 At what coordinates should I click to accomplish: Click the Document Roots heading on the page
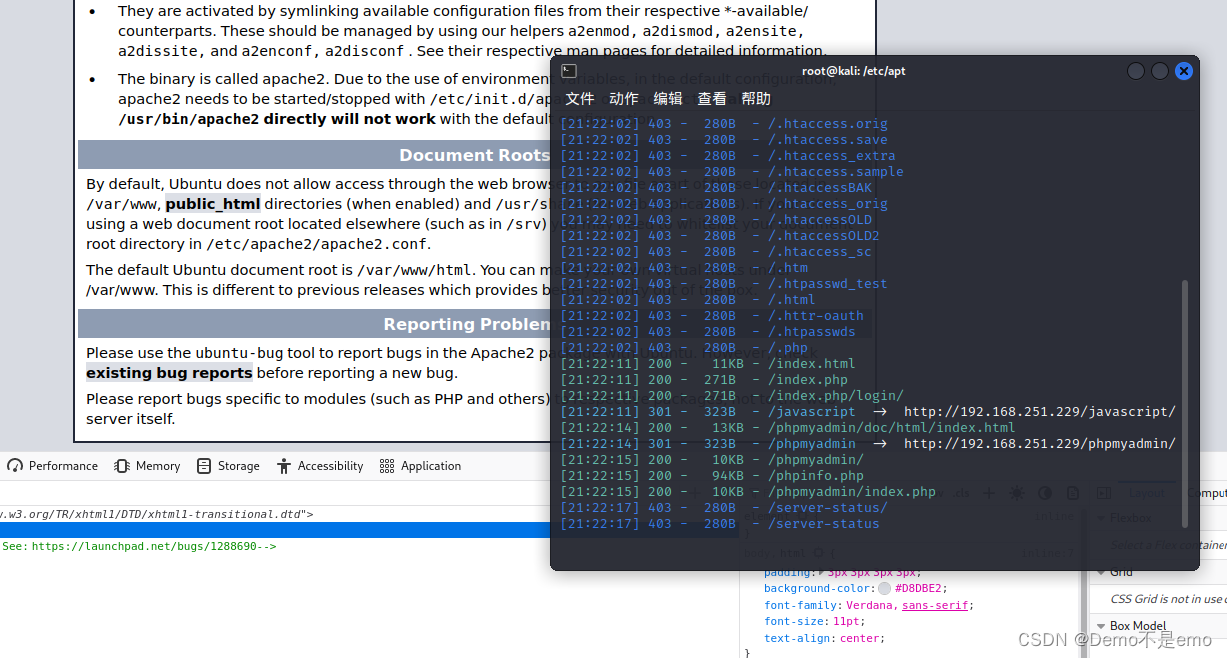point(474,155)
